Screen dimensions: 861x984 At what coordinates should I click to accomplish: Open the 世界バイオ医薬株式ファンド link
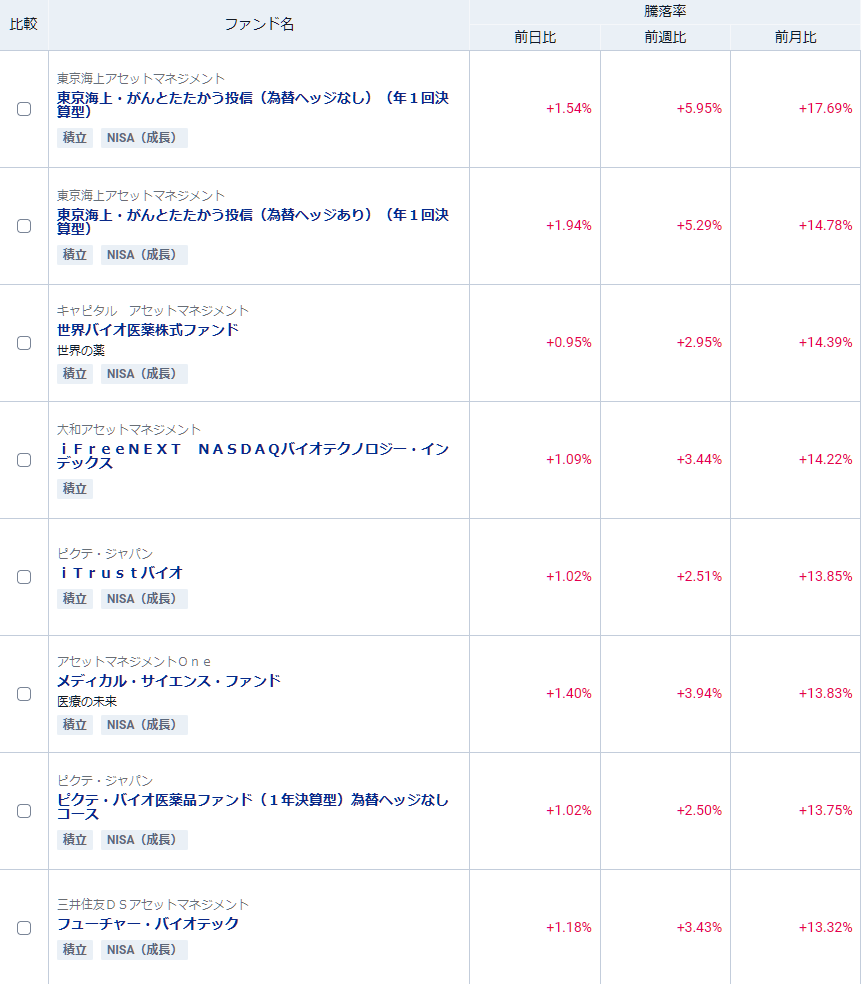click(148, 330)
